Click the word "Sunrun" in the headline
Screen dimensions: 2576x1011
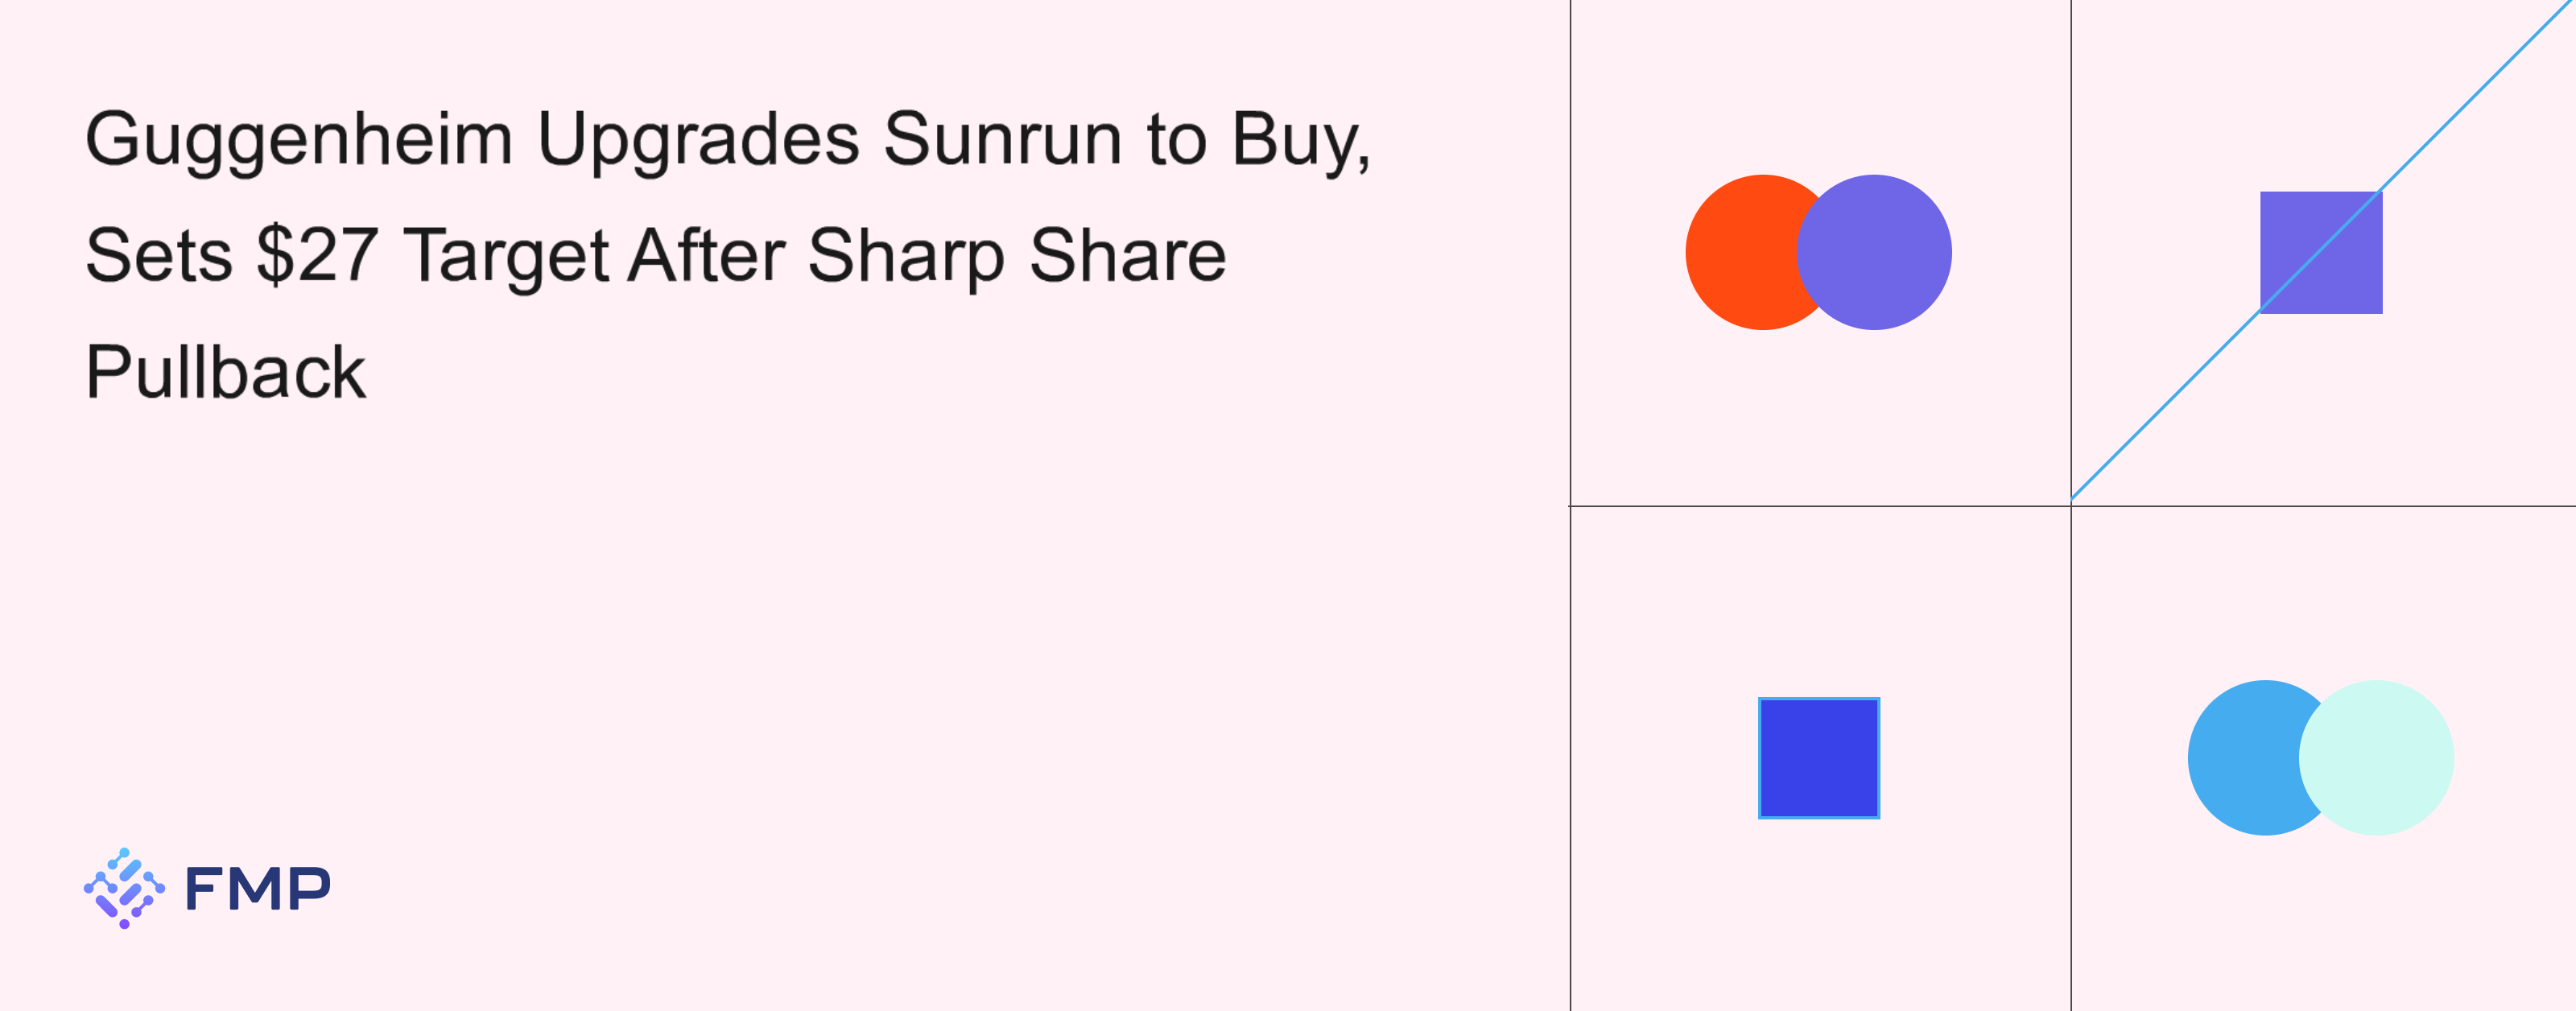pyautogui.click(x=1002, y=138)
